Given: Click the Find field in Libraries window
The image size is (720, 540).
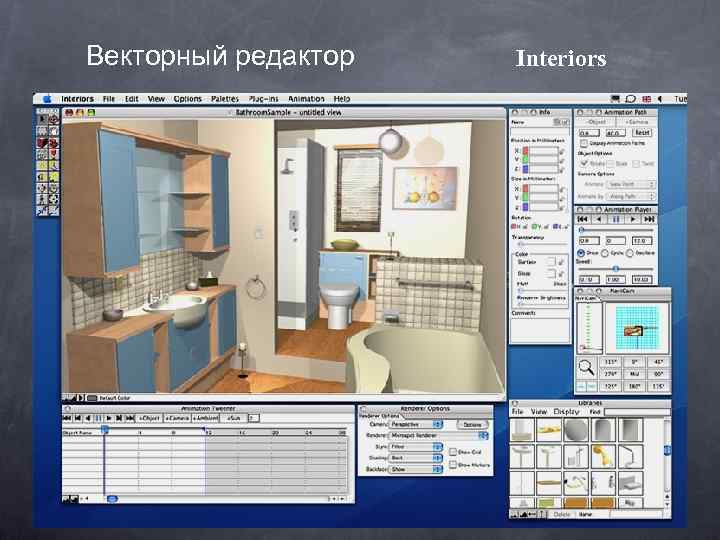Looking at the screenshot, I should pyautogui.click(x=636, y=412).
